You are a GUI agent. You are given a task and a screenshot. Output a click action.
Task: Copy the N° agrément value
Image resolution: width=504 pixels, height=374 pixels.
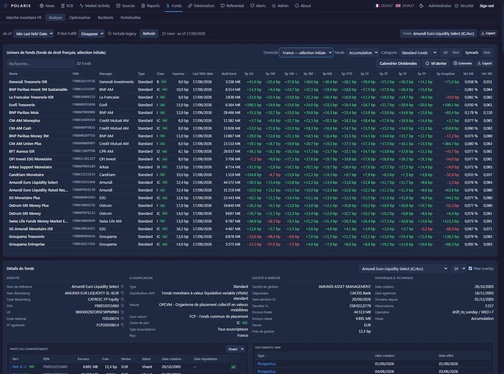point(122,325)
